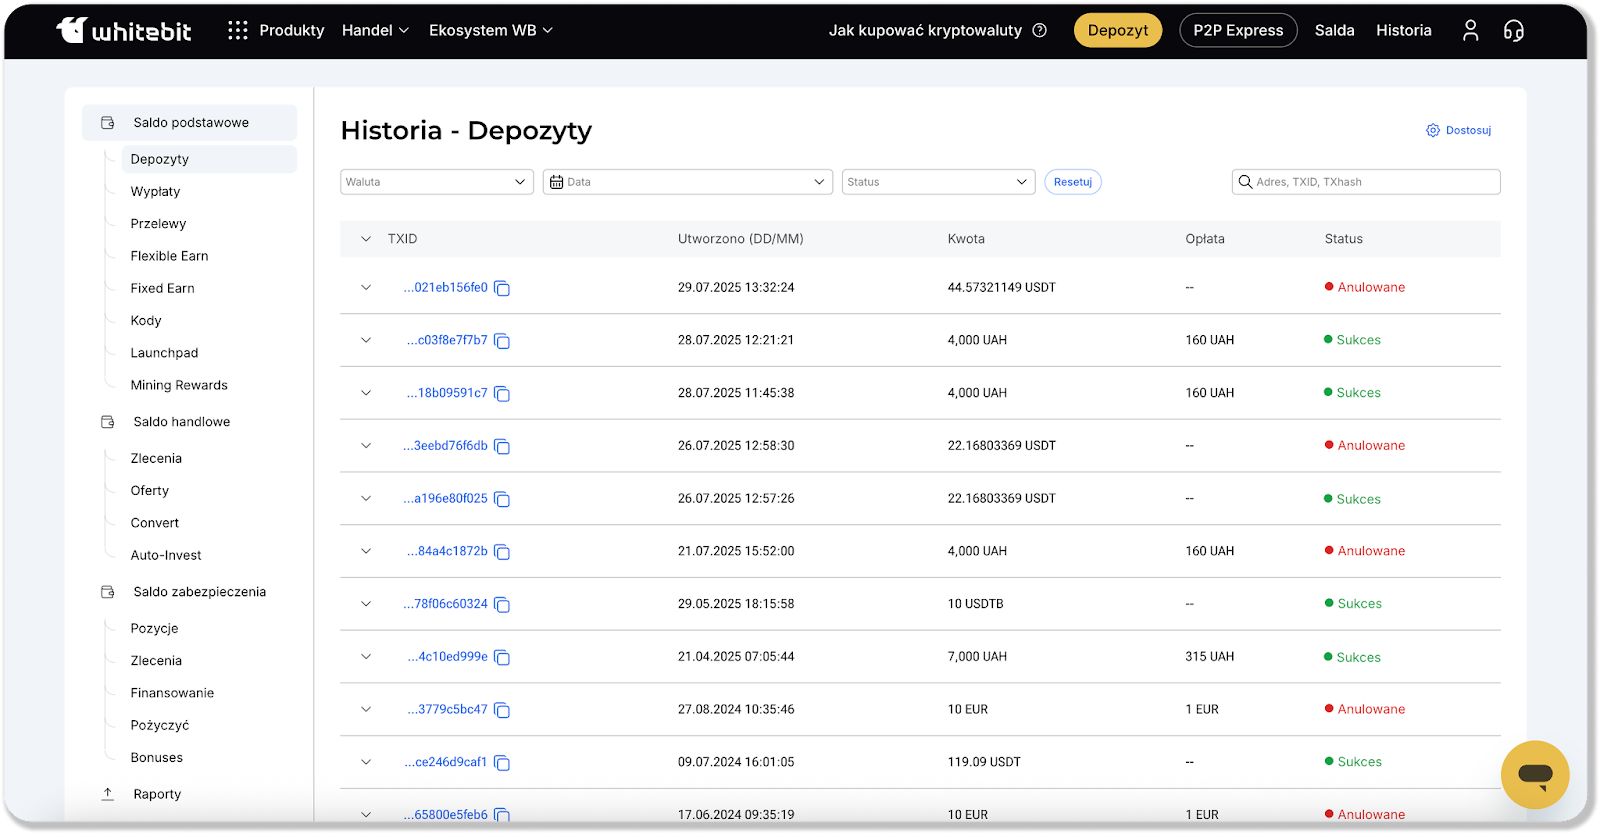Image resolution: width=1600 pixels, height=834 pixels.
Task: Open the Produkty grid menu icon
Action: tap(237, 31)
